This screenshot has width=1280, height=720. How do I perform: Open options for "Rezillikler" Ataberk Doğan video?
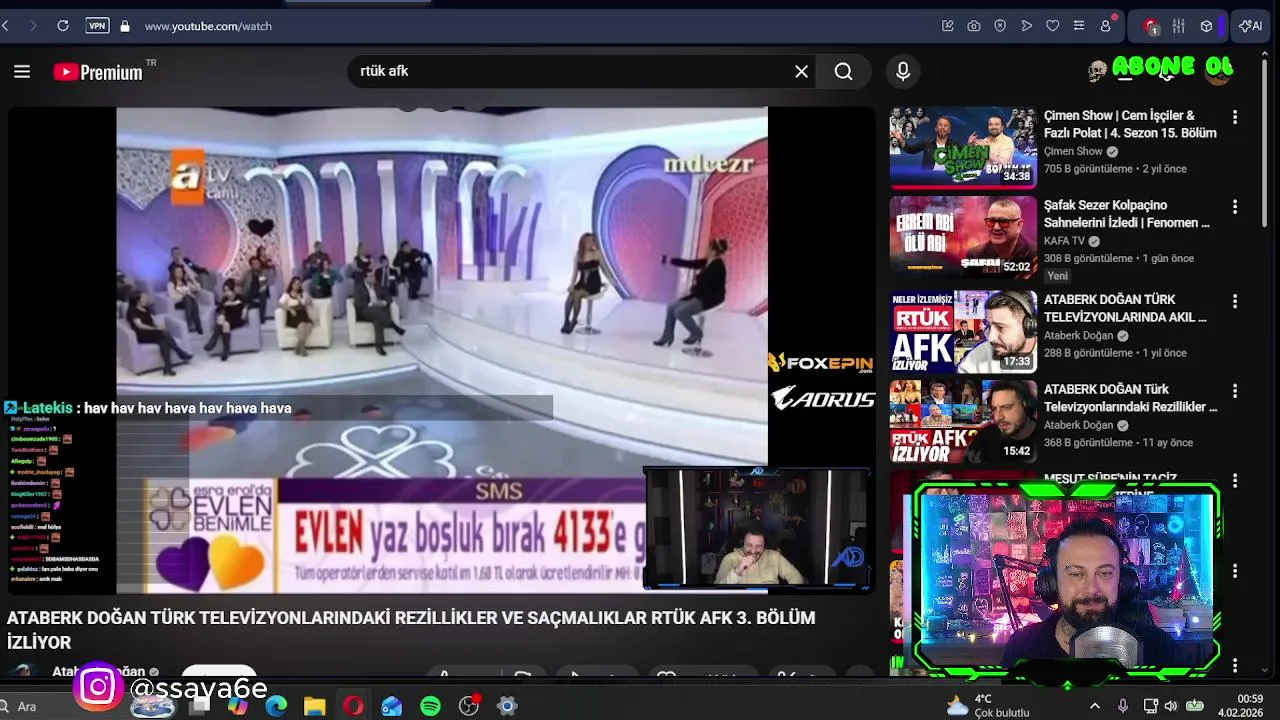pos(1235,391)
